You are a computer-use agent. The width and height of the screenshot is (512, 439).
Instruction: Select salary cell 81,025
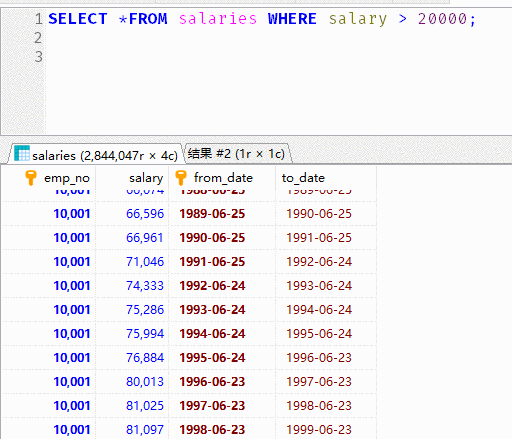pyautogui.click(x=132, y=406)
